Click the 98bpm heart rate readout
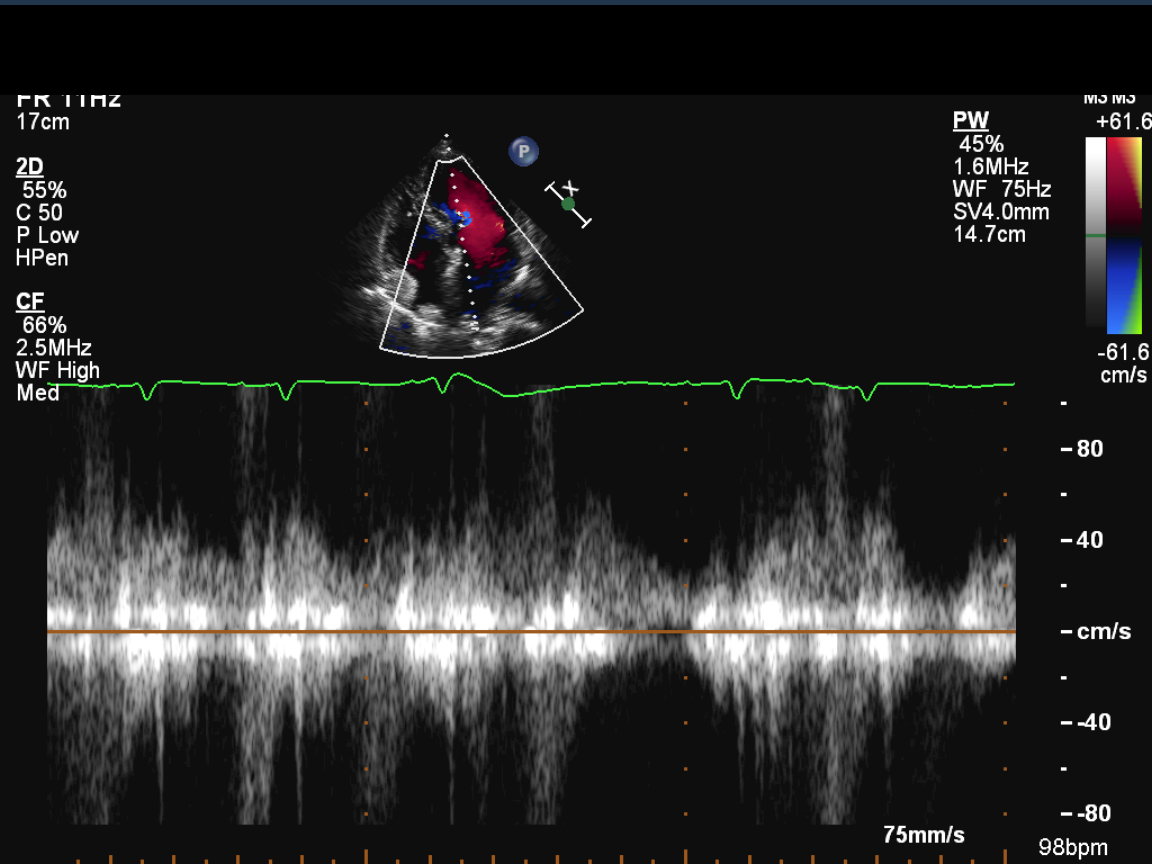1152x864 pixels. coord(1072,848)
